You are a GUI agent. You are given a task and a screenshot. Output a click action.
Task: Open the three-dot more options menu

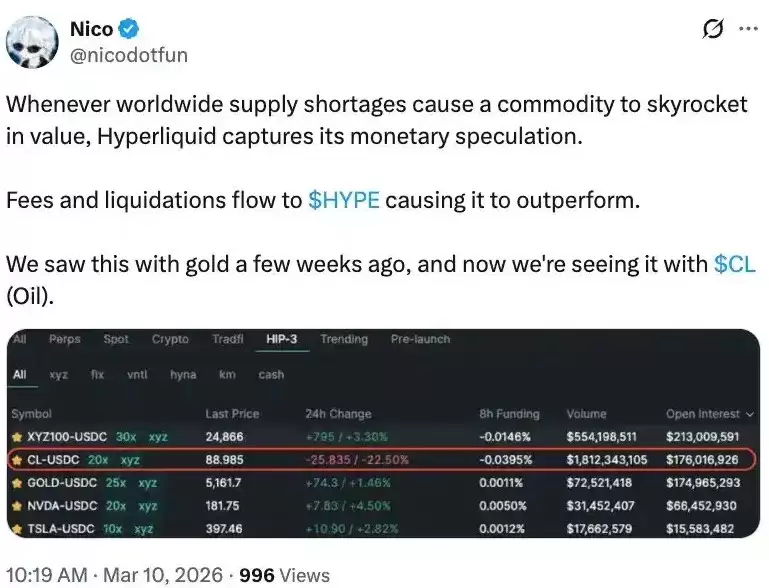(x=748, y=29)
